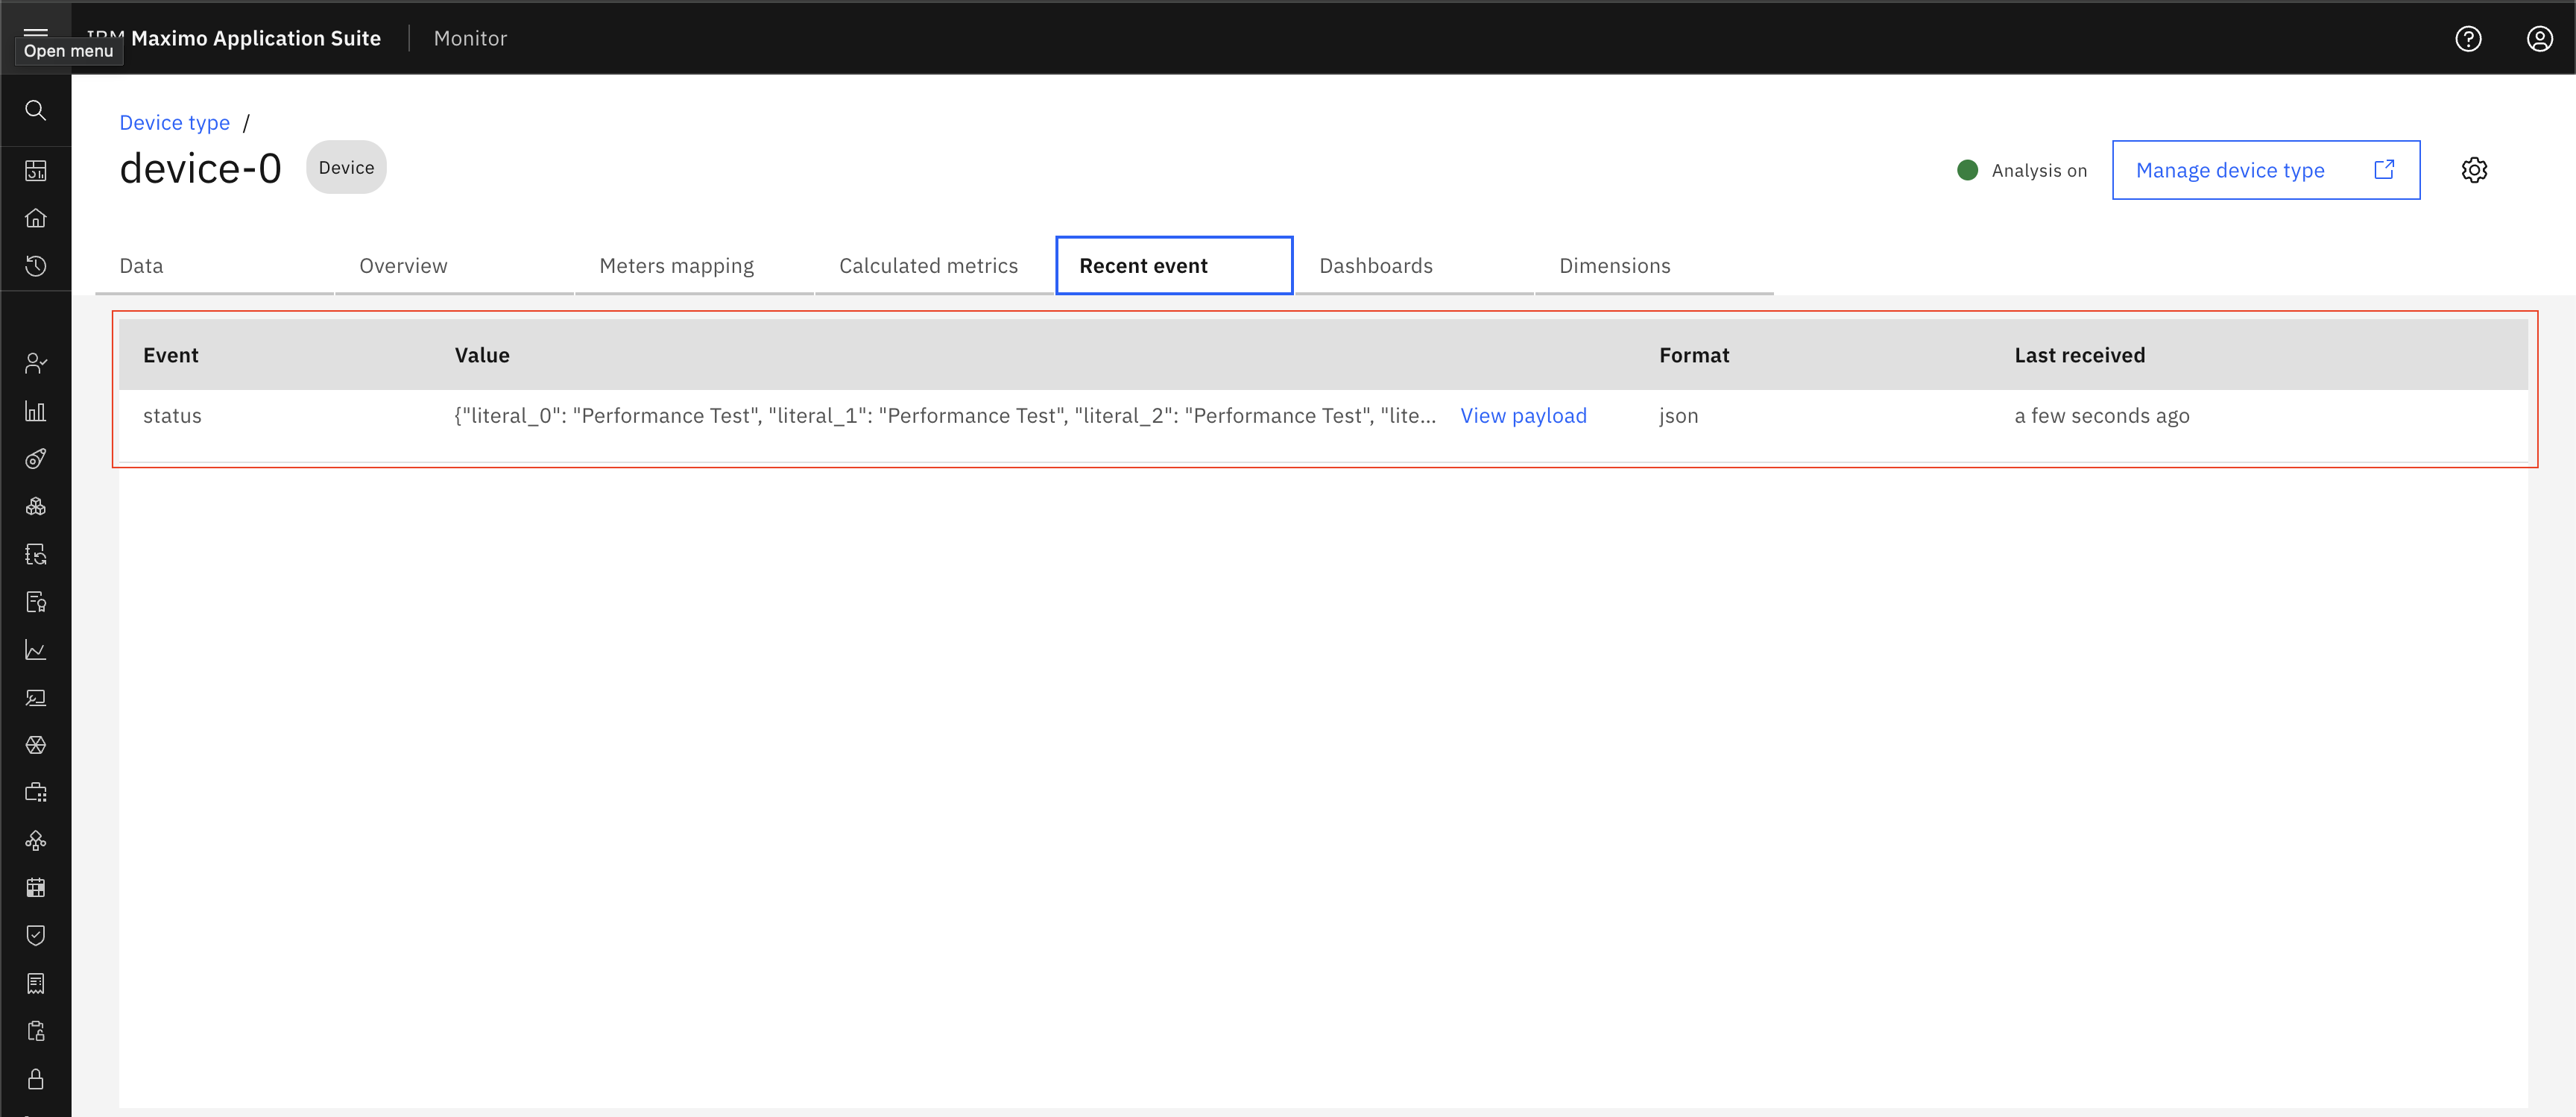The height and width of the screenshot is (1117, 2576).
Task: Open the recent history clock icon
Action: pyautogui.click(x=36, y=266)
